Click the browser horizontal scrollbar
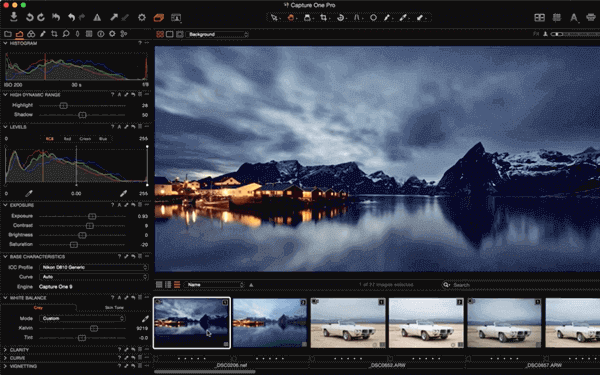Viewport: 600px width, 375px height. coord(205,372)
